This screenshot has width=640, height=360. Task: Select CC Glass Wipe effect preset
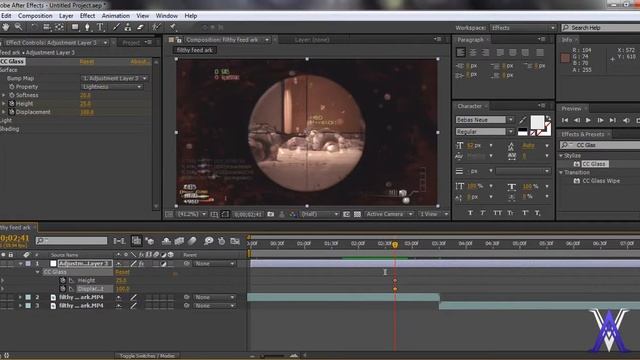601,180
